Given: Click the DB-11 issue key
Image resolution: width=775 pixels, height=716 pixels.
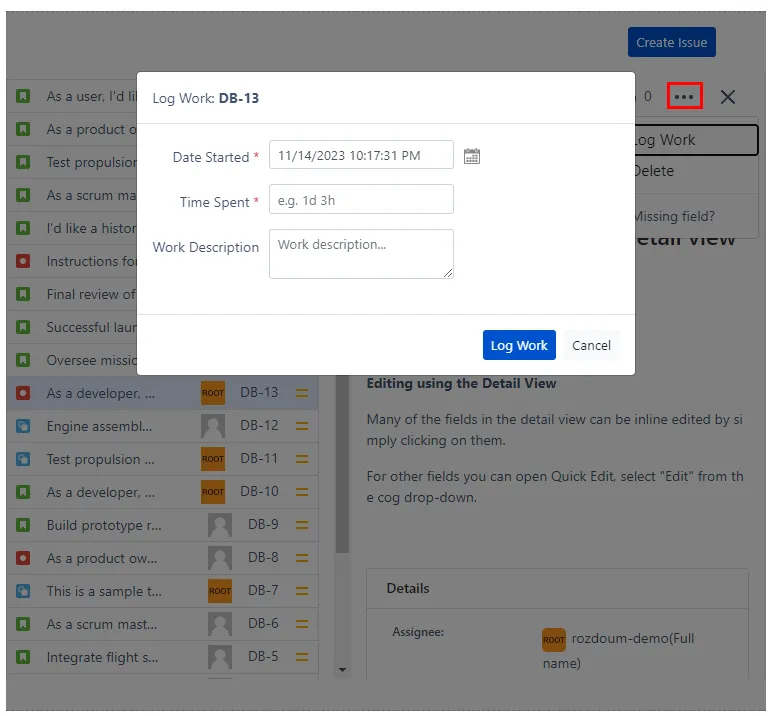Looking at the screenshot, I should (x=259, y=459).
